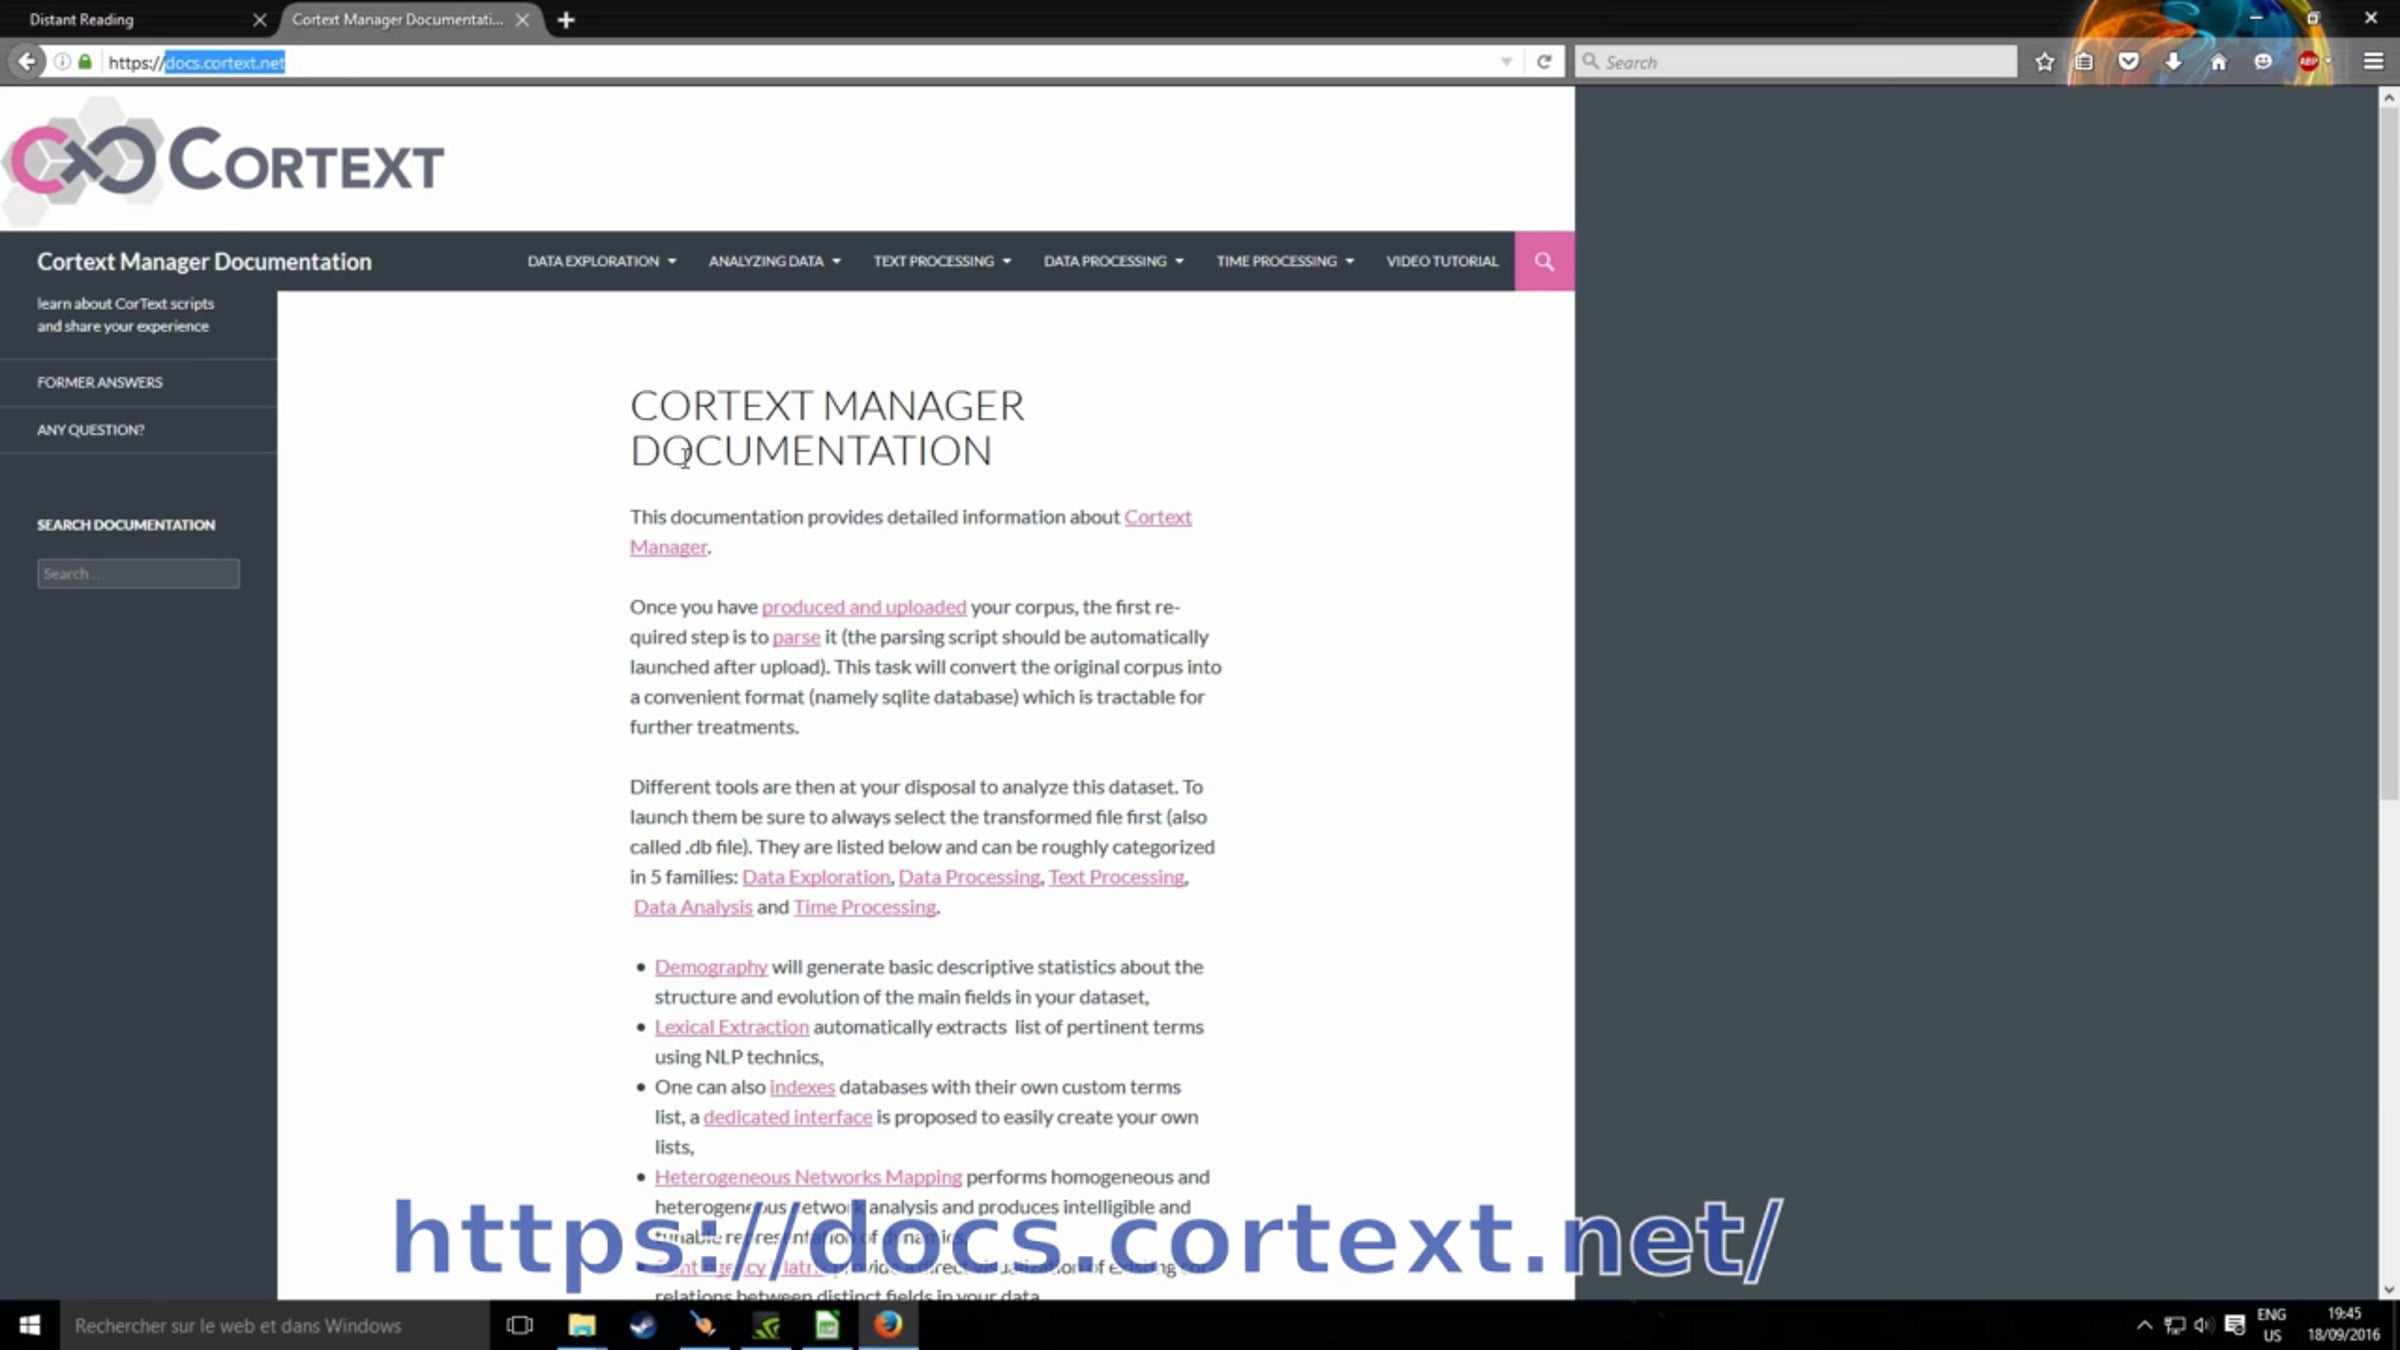The width and height of the screenshot is (2400, 1350).
Task: Open the Video Tutorial menu item
Action: click(1442, 261)
